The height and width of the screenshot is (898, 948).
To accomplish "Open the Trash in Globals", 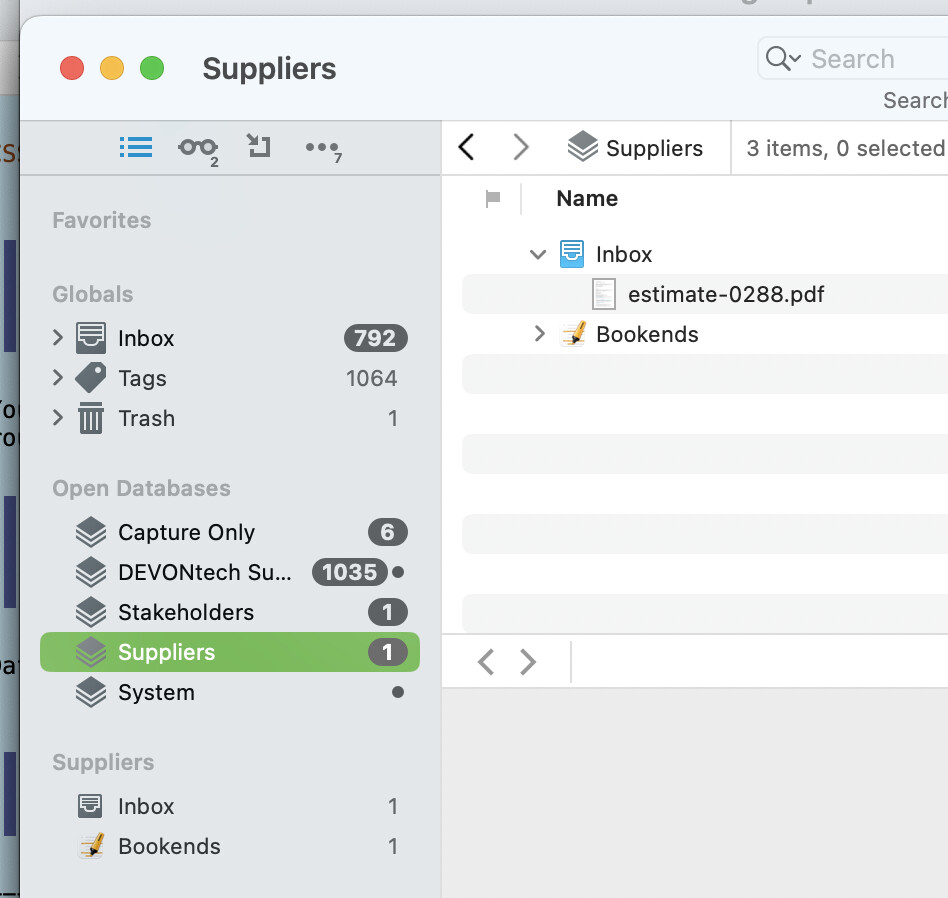I will click(x=146, y=418).
